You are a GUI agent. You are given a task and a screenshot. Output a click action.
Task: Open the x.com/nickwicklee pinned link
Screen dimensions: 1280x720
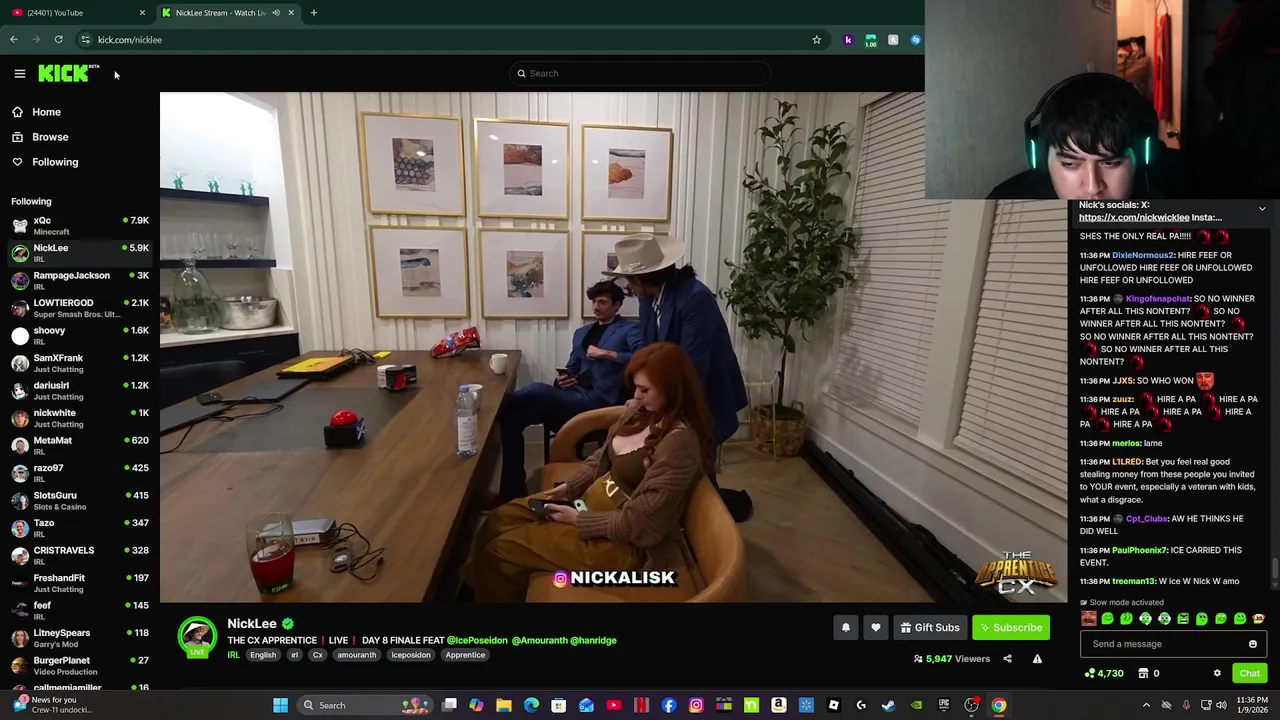point(1134,217)
